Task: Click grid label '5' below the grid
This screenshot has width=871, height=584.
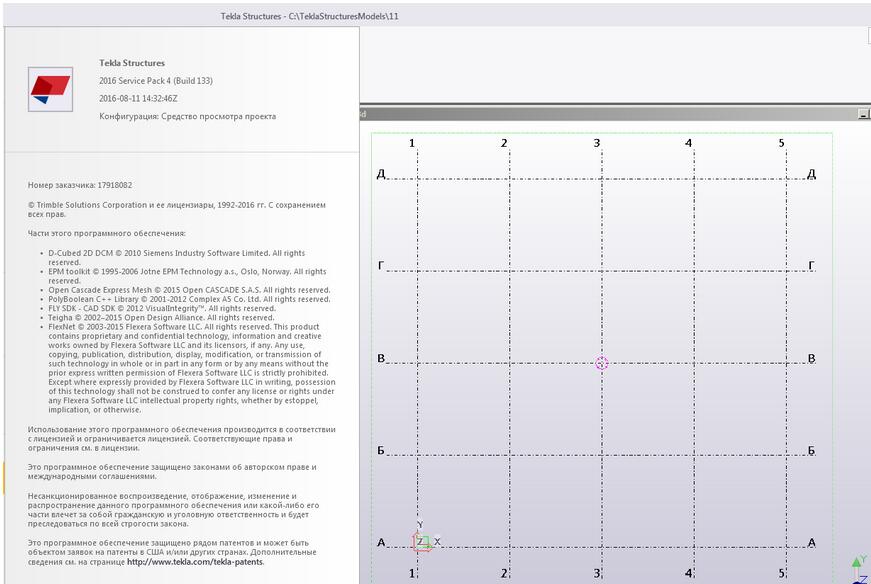Action: click(782, 573)
